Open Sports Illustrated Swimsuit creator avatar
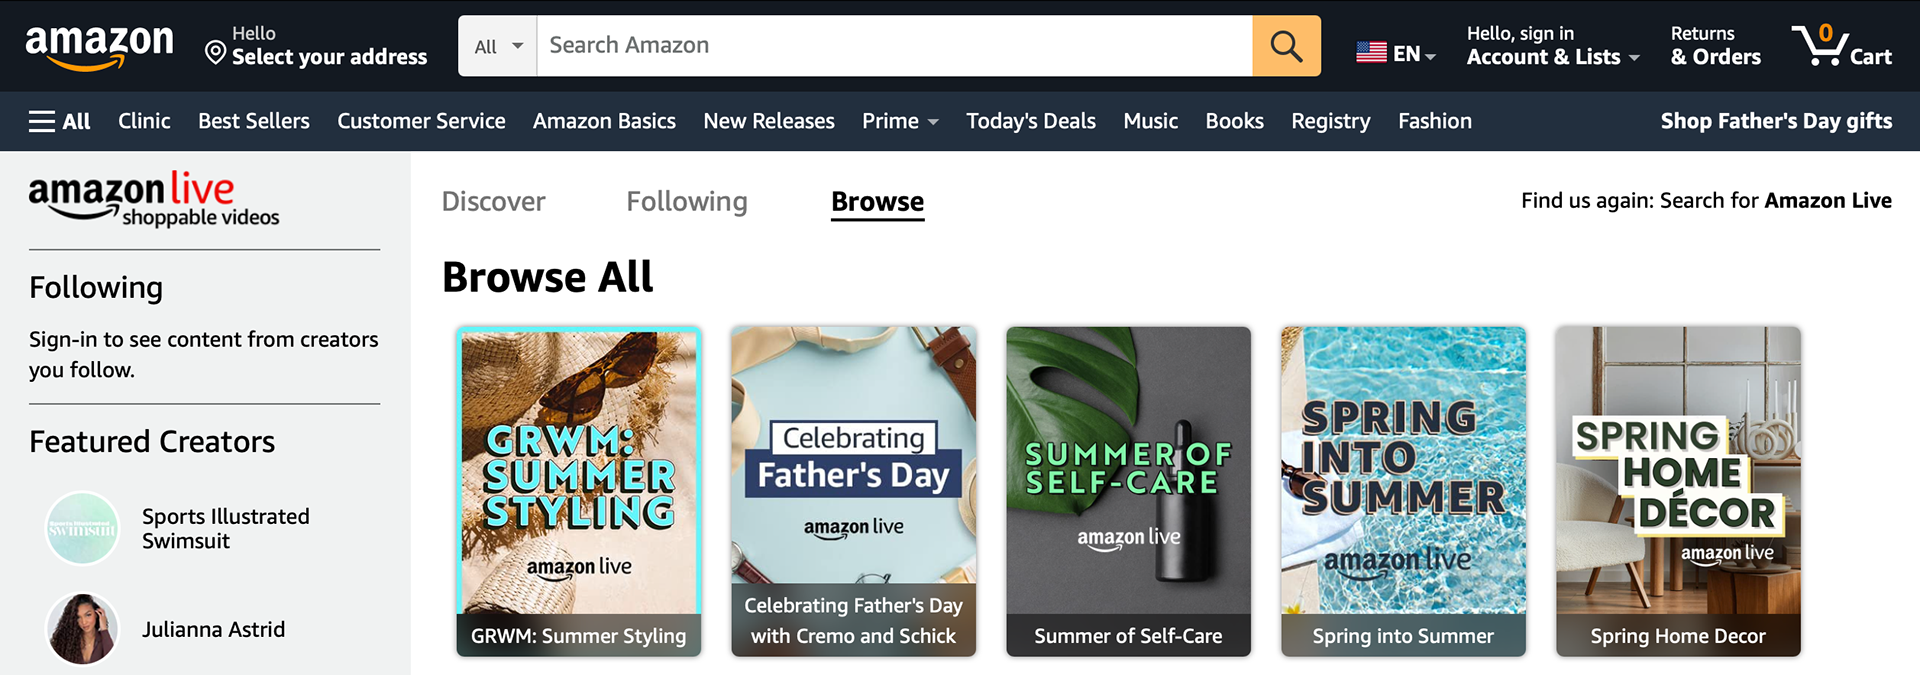 coord(83,529)
